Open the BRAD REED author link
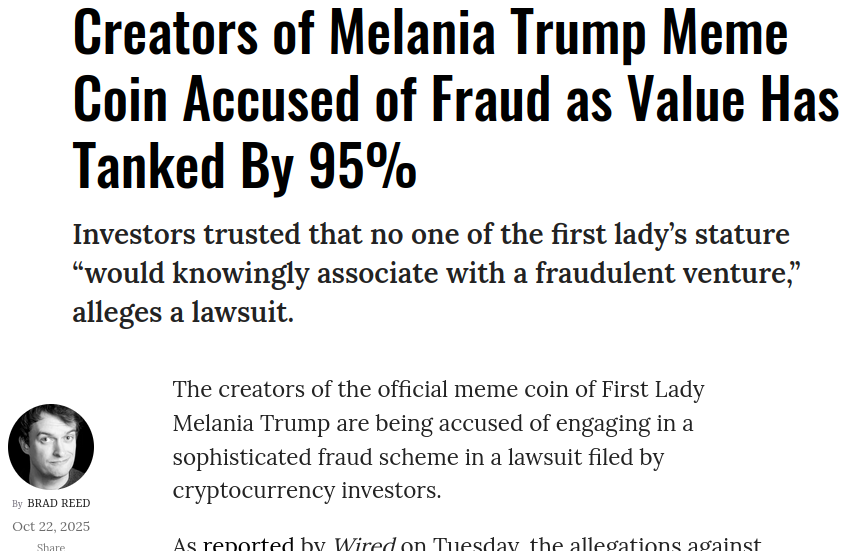 [58, 503]
